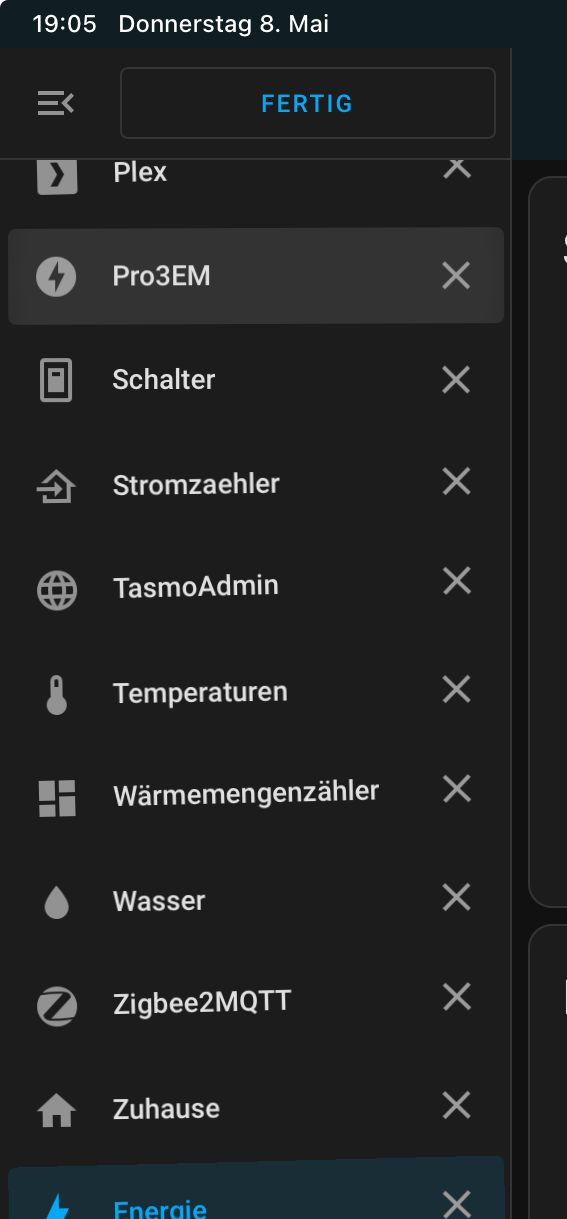Select the Stromzaehler icon

(57, 484)
